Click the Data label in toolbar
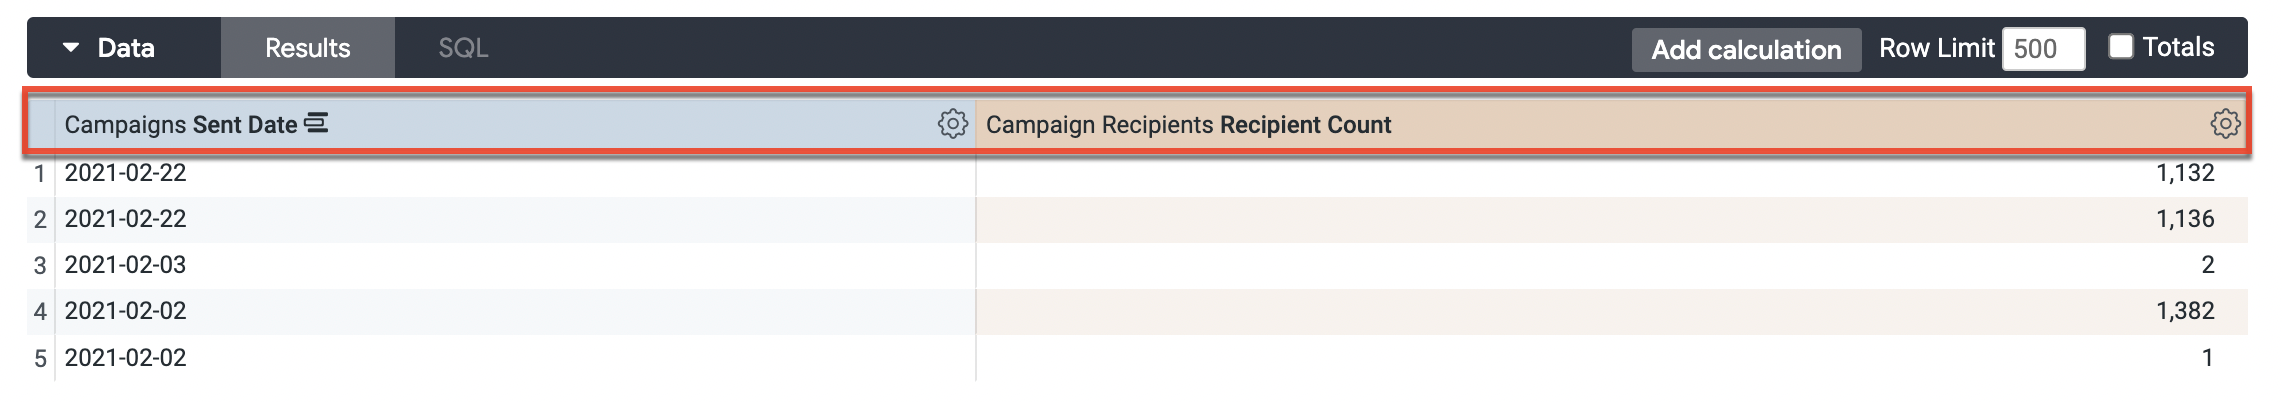Screen dimensions: 2282x402 tap(125, 48)
